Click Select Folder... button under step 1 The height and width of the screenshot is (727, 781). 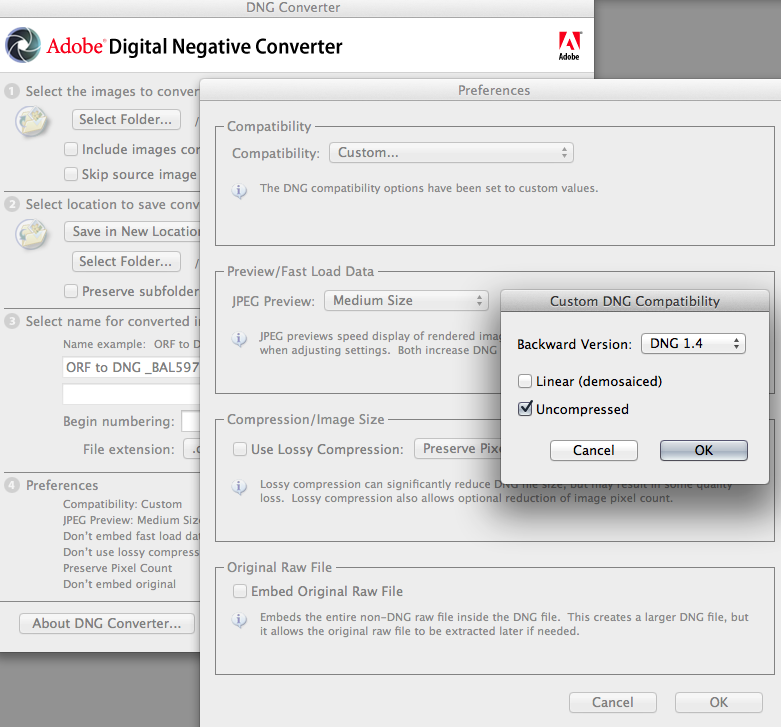(126, 120)
